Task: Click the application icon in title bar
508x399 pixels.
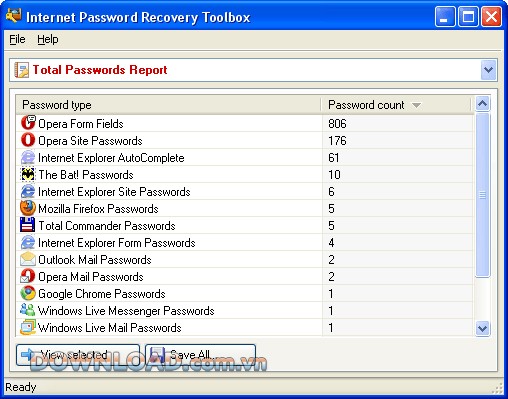Action: click(x=14, y=15)
